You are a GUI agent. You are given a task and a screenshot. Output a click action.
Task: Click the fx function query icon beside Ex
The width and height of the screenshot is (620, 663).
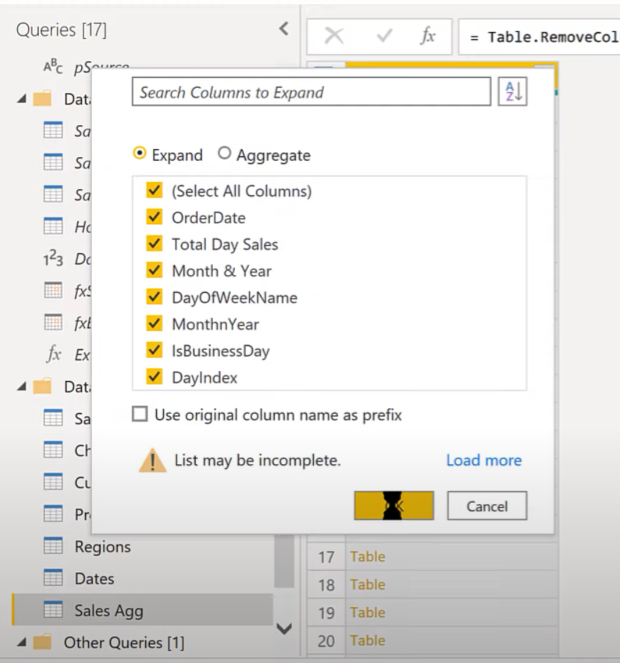pyautogui.click(x=53, y=354)
